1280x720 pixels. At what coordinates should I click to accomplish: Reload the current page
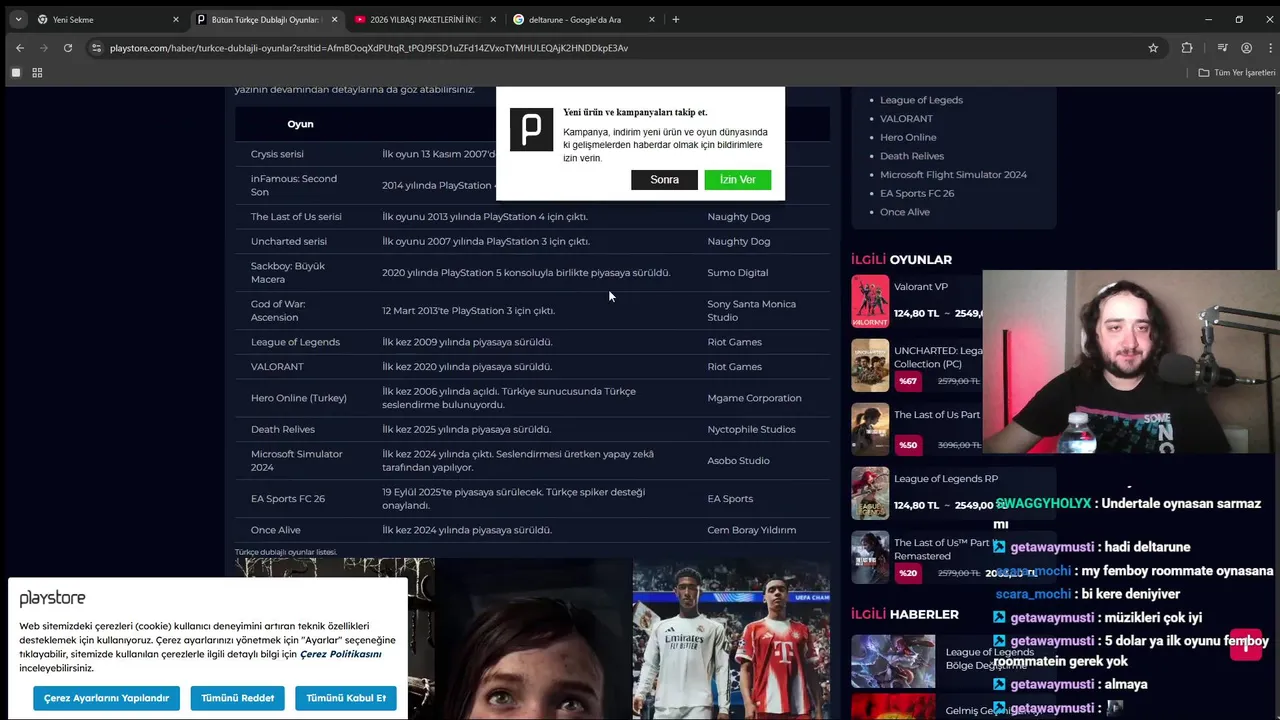(68, 48)
